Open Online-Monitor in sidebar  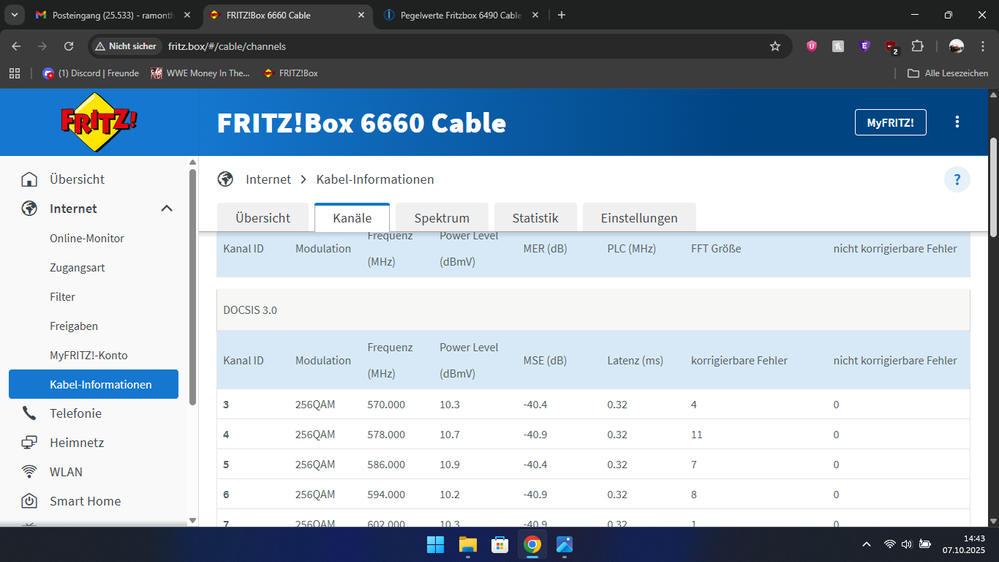(87, 238)
